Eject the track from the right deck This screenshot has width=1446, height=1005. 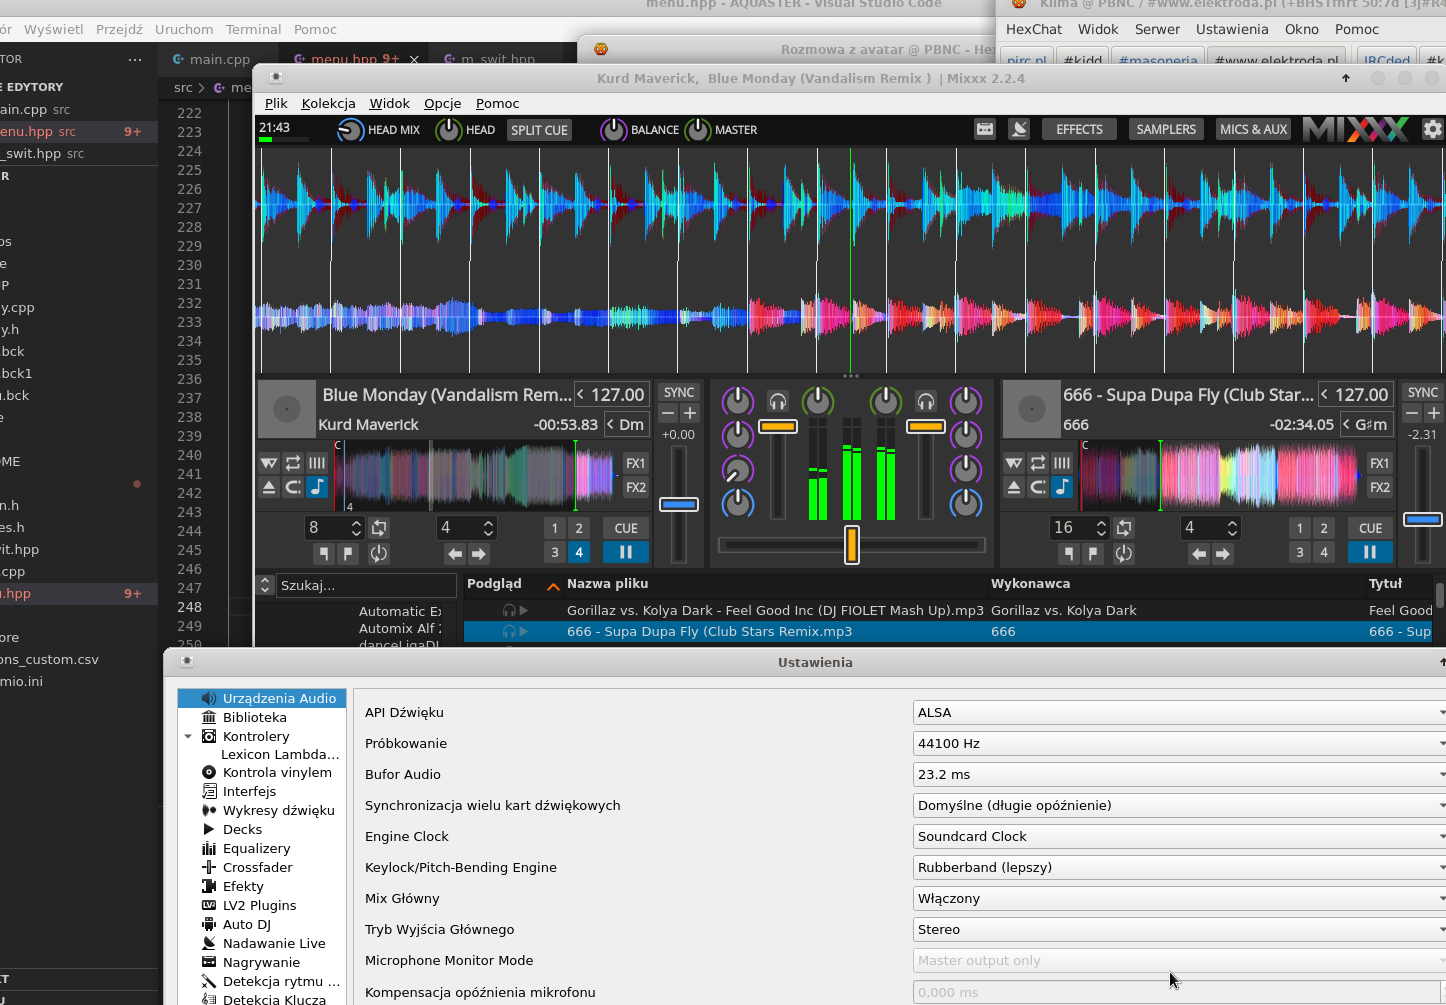(1014, 487)
